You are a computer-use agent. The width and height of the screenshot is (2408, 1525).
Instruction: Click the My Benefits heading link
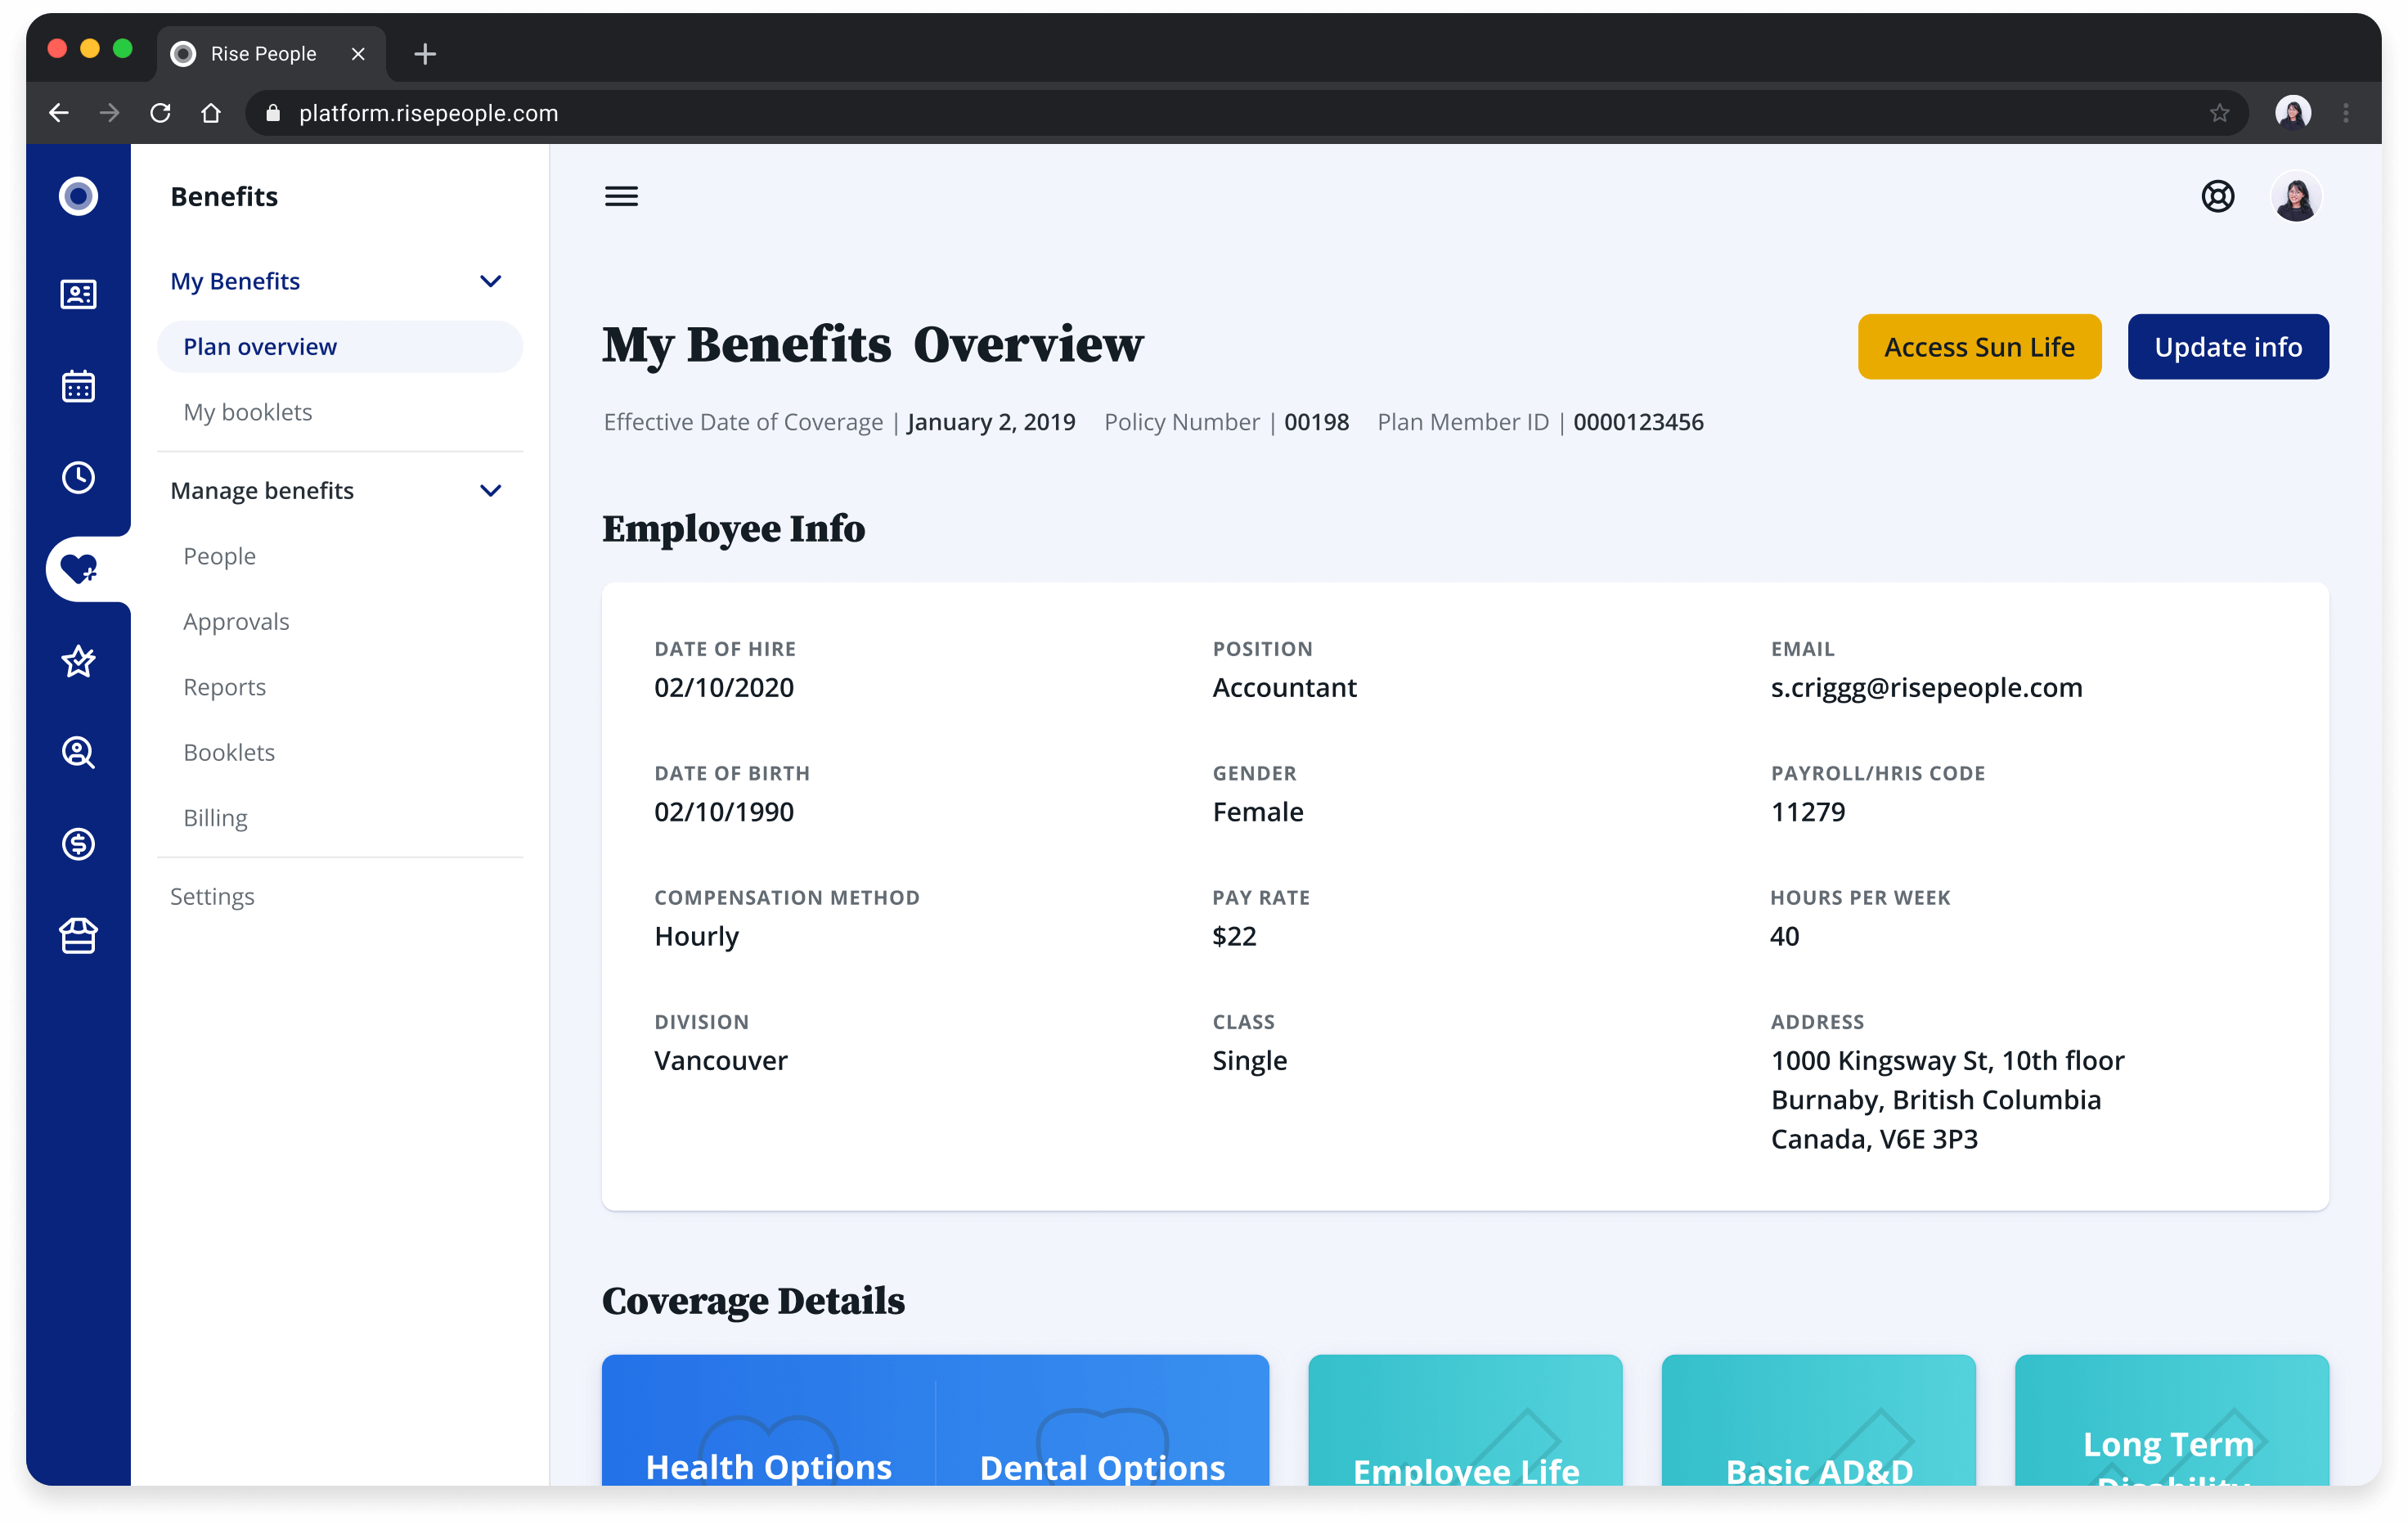235,281
